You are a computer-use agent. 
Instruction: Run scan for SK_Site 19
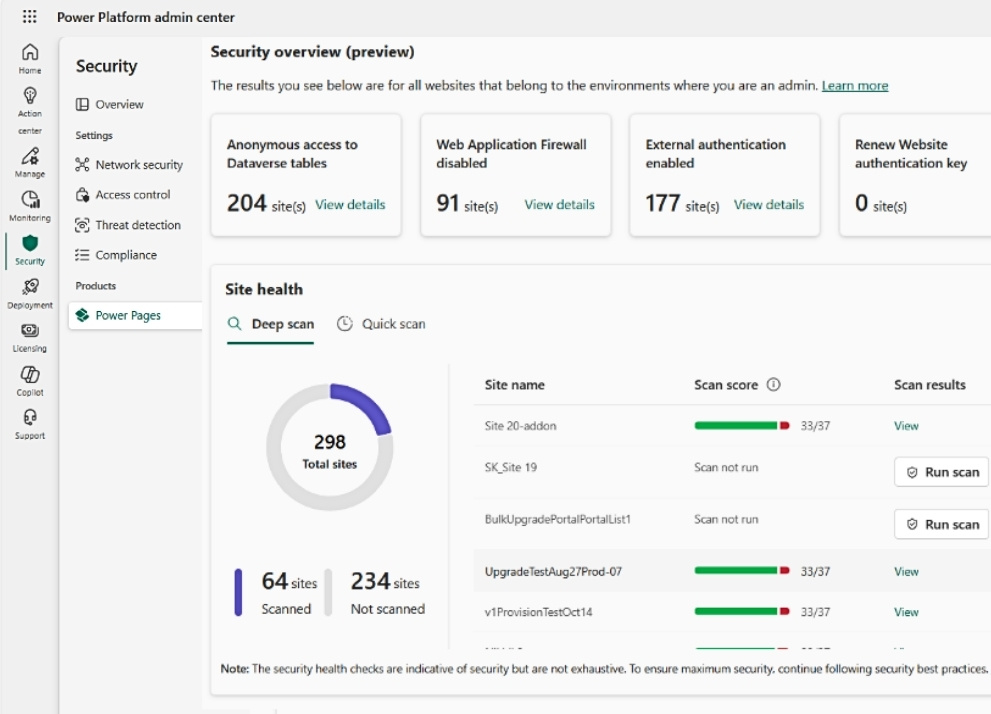click(x=941, y=471)
